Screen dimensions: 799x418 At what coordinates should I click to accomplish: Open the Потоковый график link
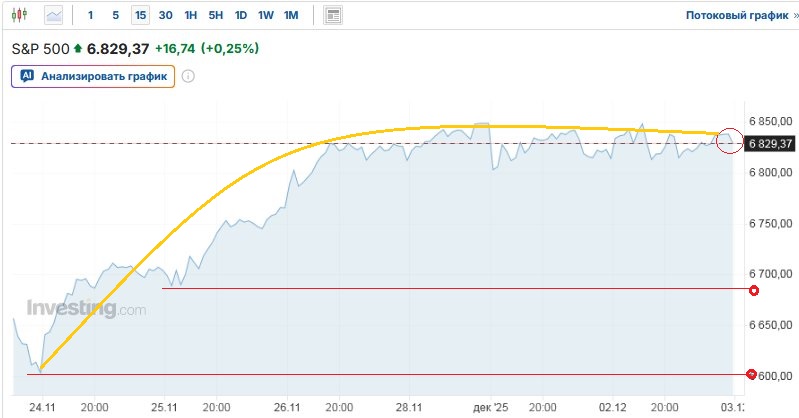click(735, 16)
